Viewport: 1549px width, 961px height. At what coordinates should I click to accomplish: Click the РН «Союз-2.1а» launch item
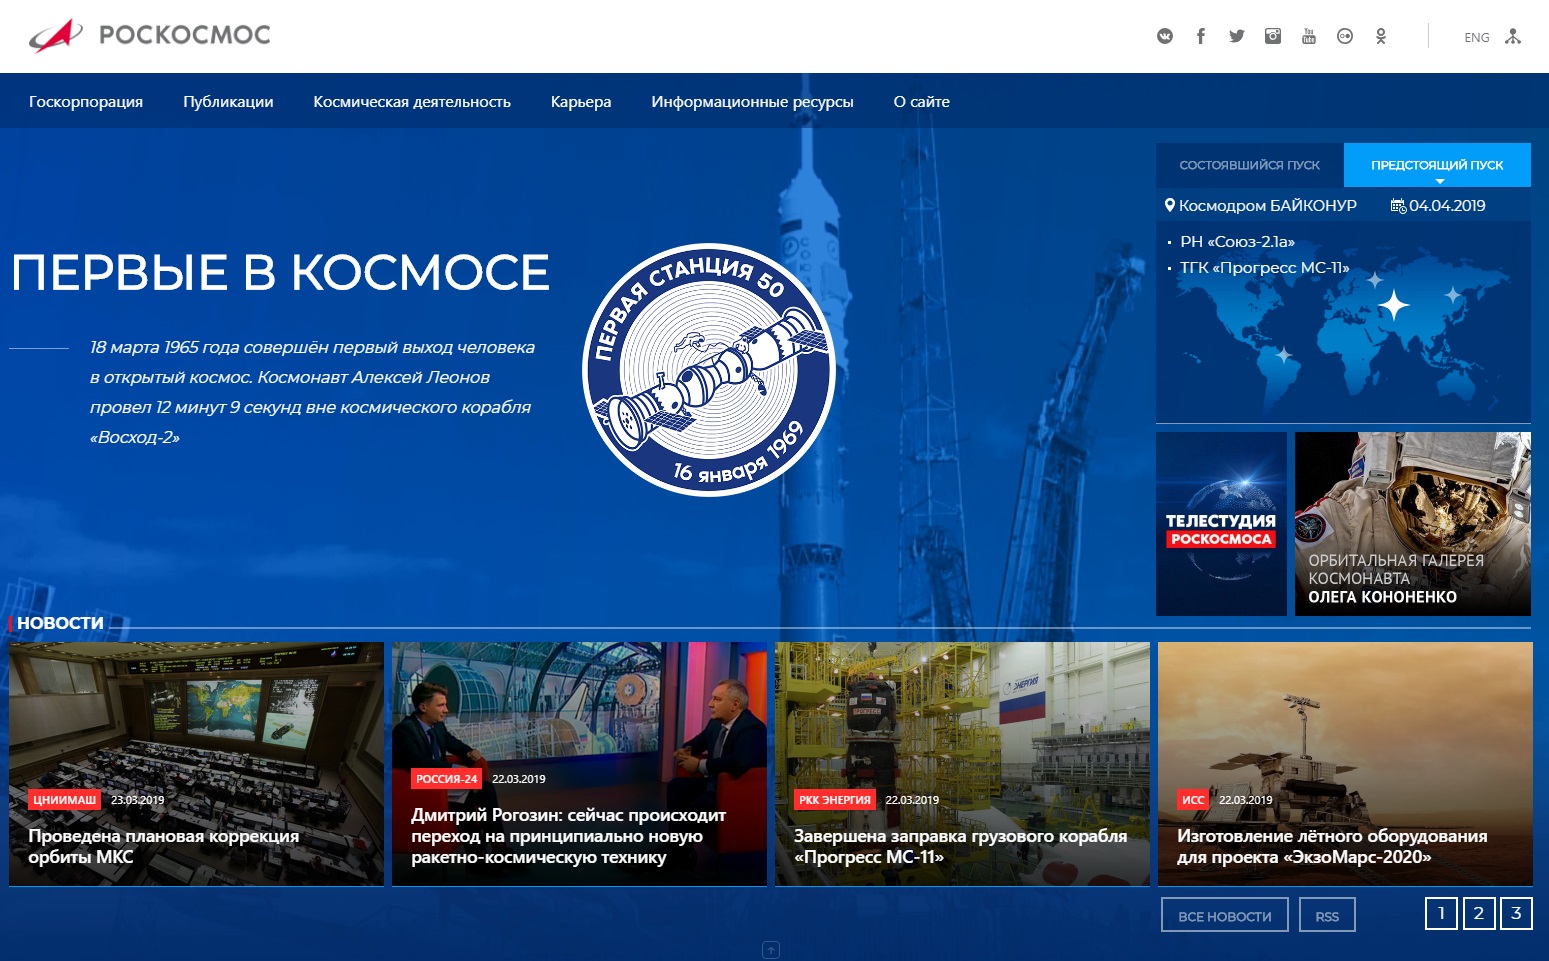[x=1237, y=242]
